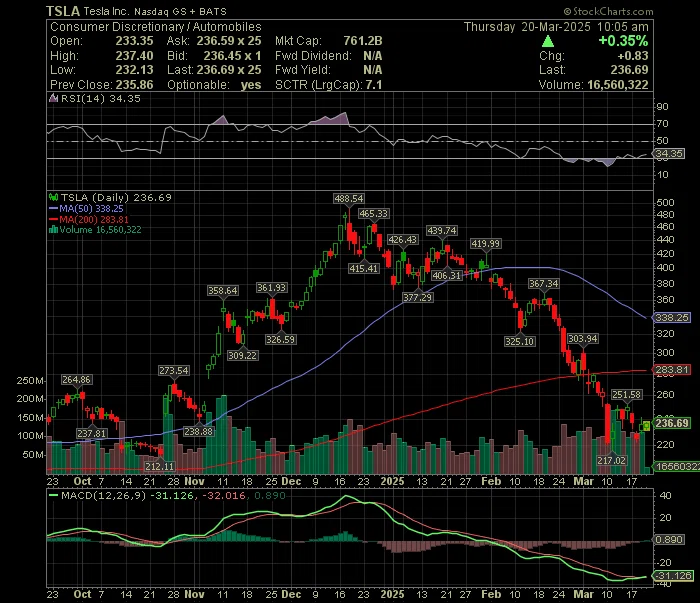This screenshot has width=700, height=603.
Task: Click the Ask 236.59 x 25 quote
Action: click(x=229, y=41)
